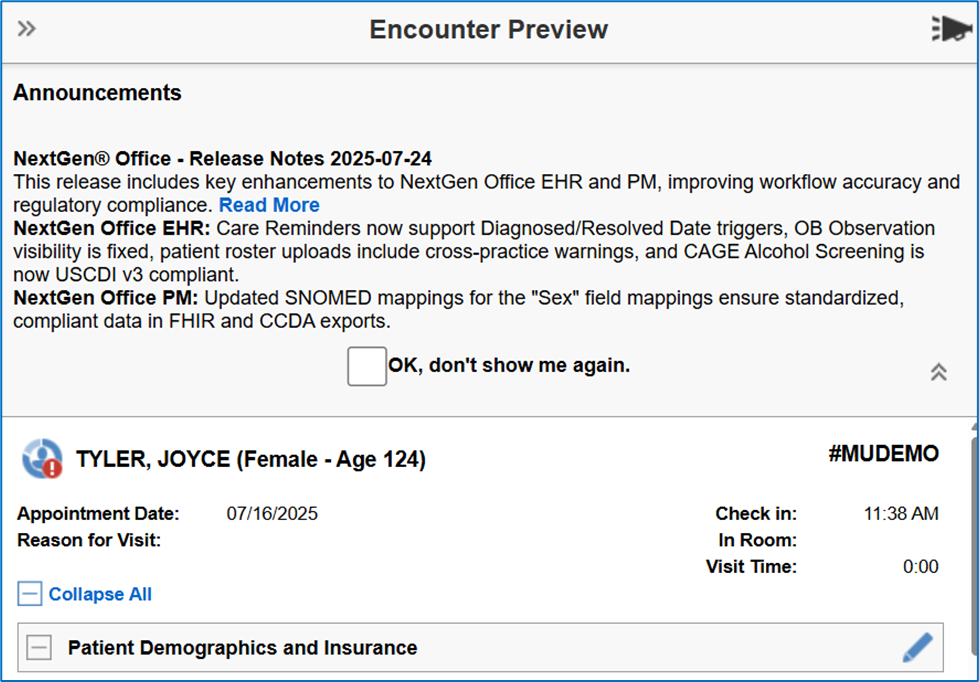The height and width of the screenshot is (682, 979).
Task: Click the pencil edit icon for Patient Demographics
Action: click(x=917, y=648)
